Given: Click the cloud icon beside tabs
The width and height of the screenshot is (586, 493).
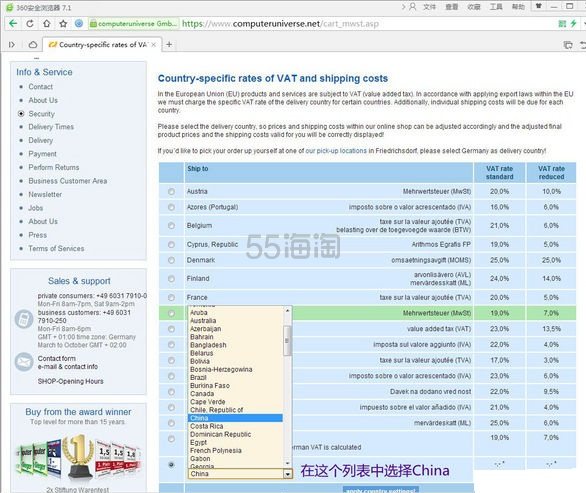Looking at the screenshot, I should [33, 45].
